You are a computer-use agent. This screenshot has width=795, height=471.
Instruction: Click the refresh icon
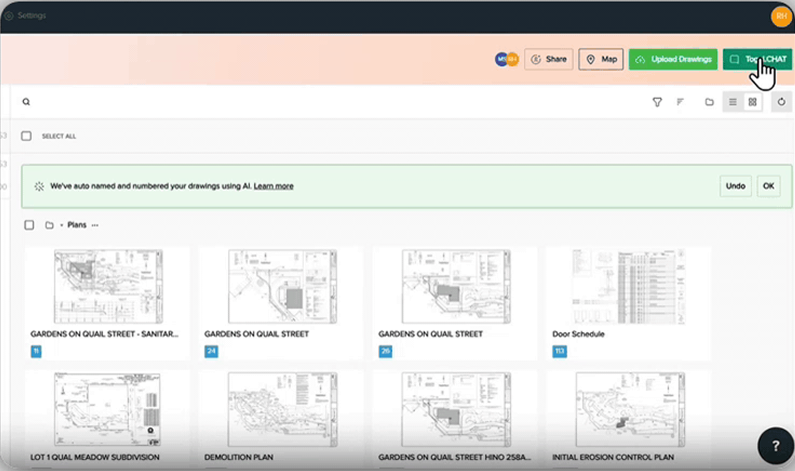coord(781,102)
